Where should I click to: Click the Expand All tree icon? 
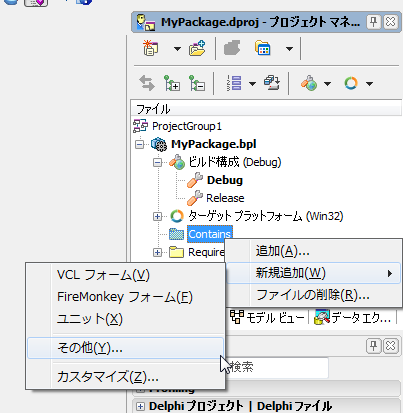coord(172,83)
